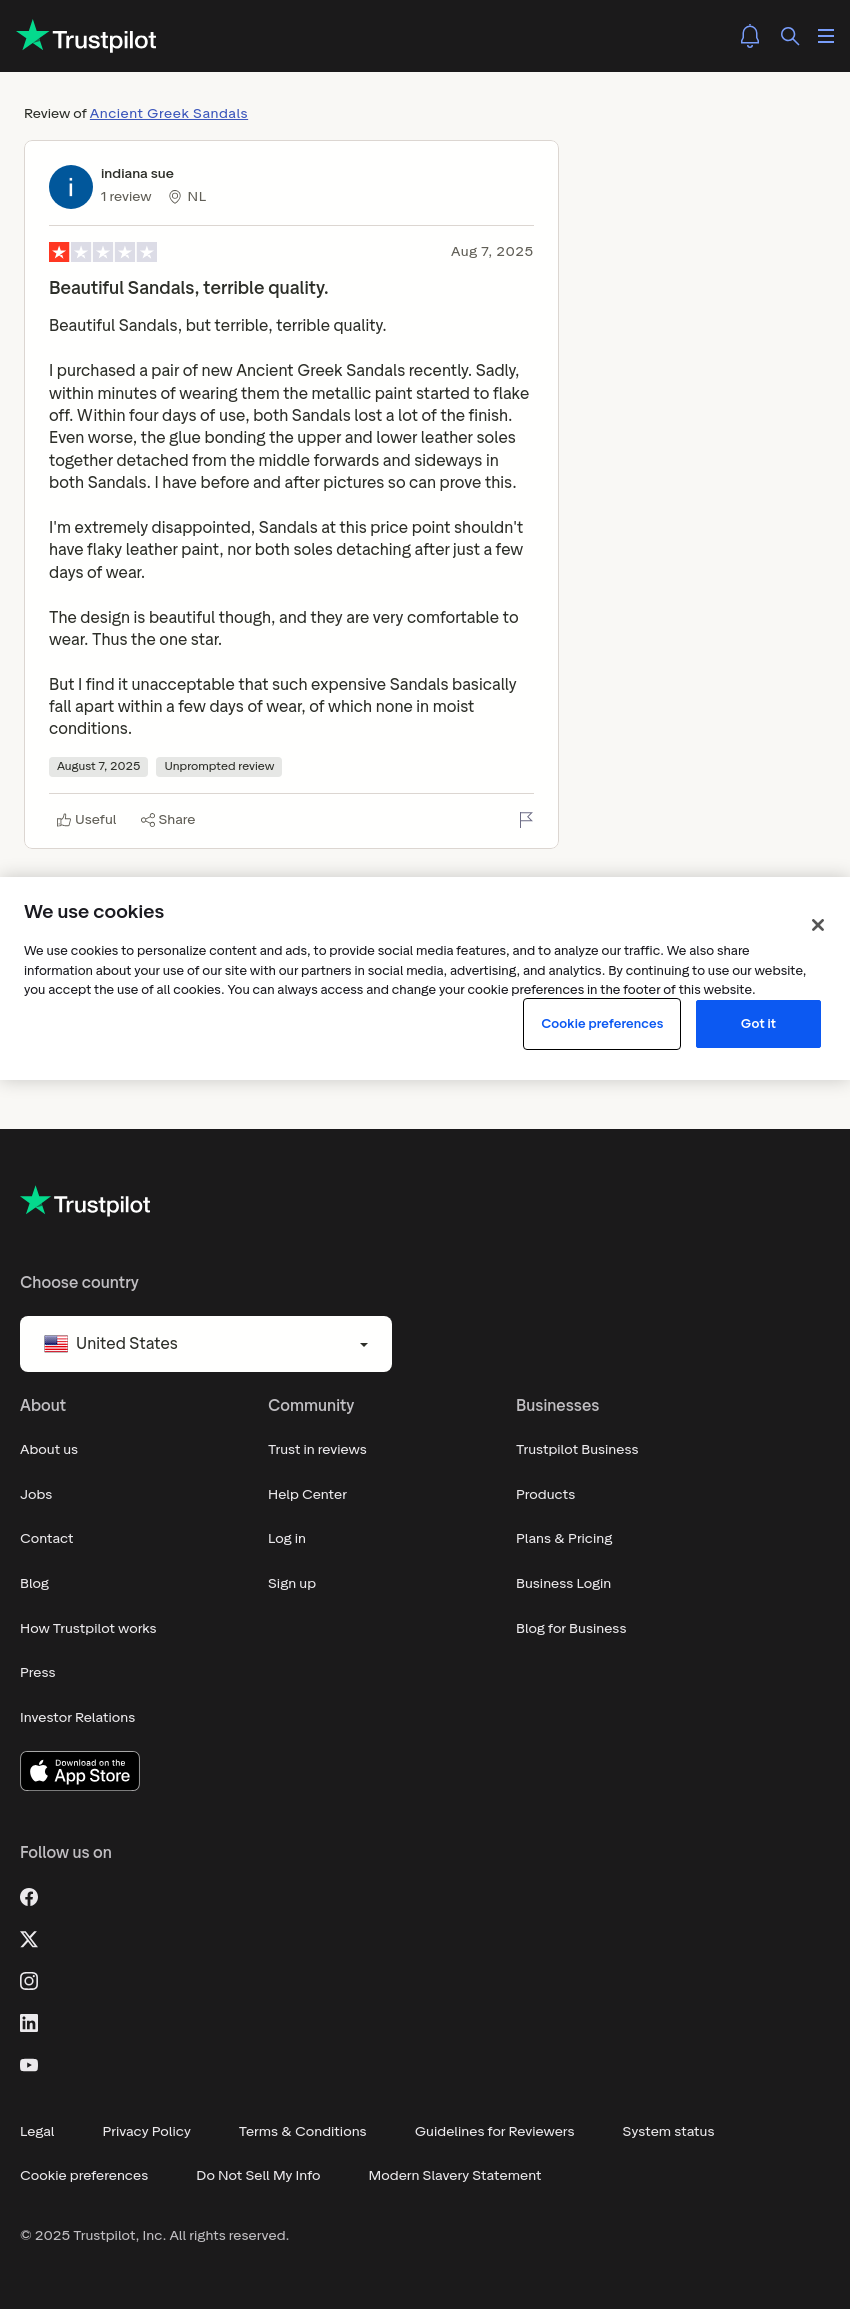This screenshot has height=2309, width=850.
Task: Open How Trustpilot works link
Action: coord(88,1629)
